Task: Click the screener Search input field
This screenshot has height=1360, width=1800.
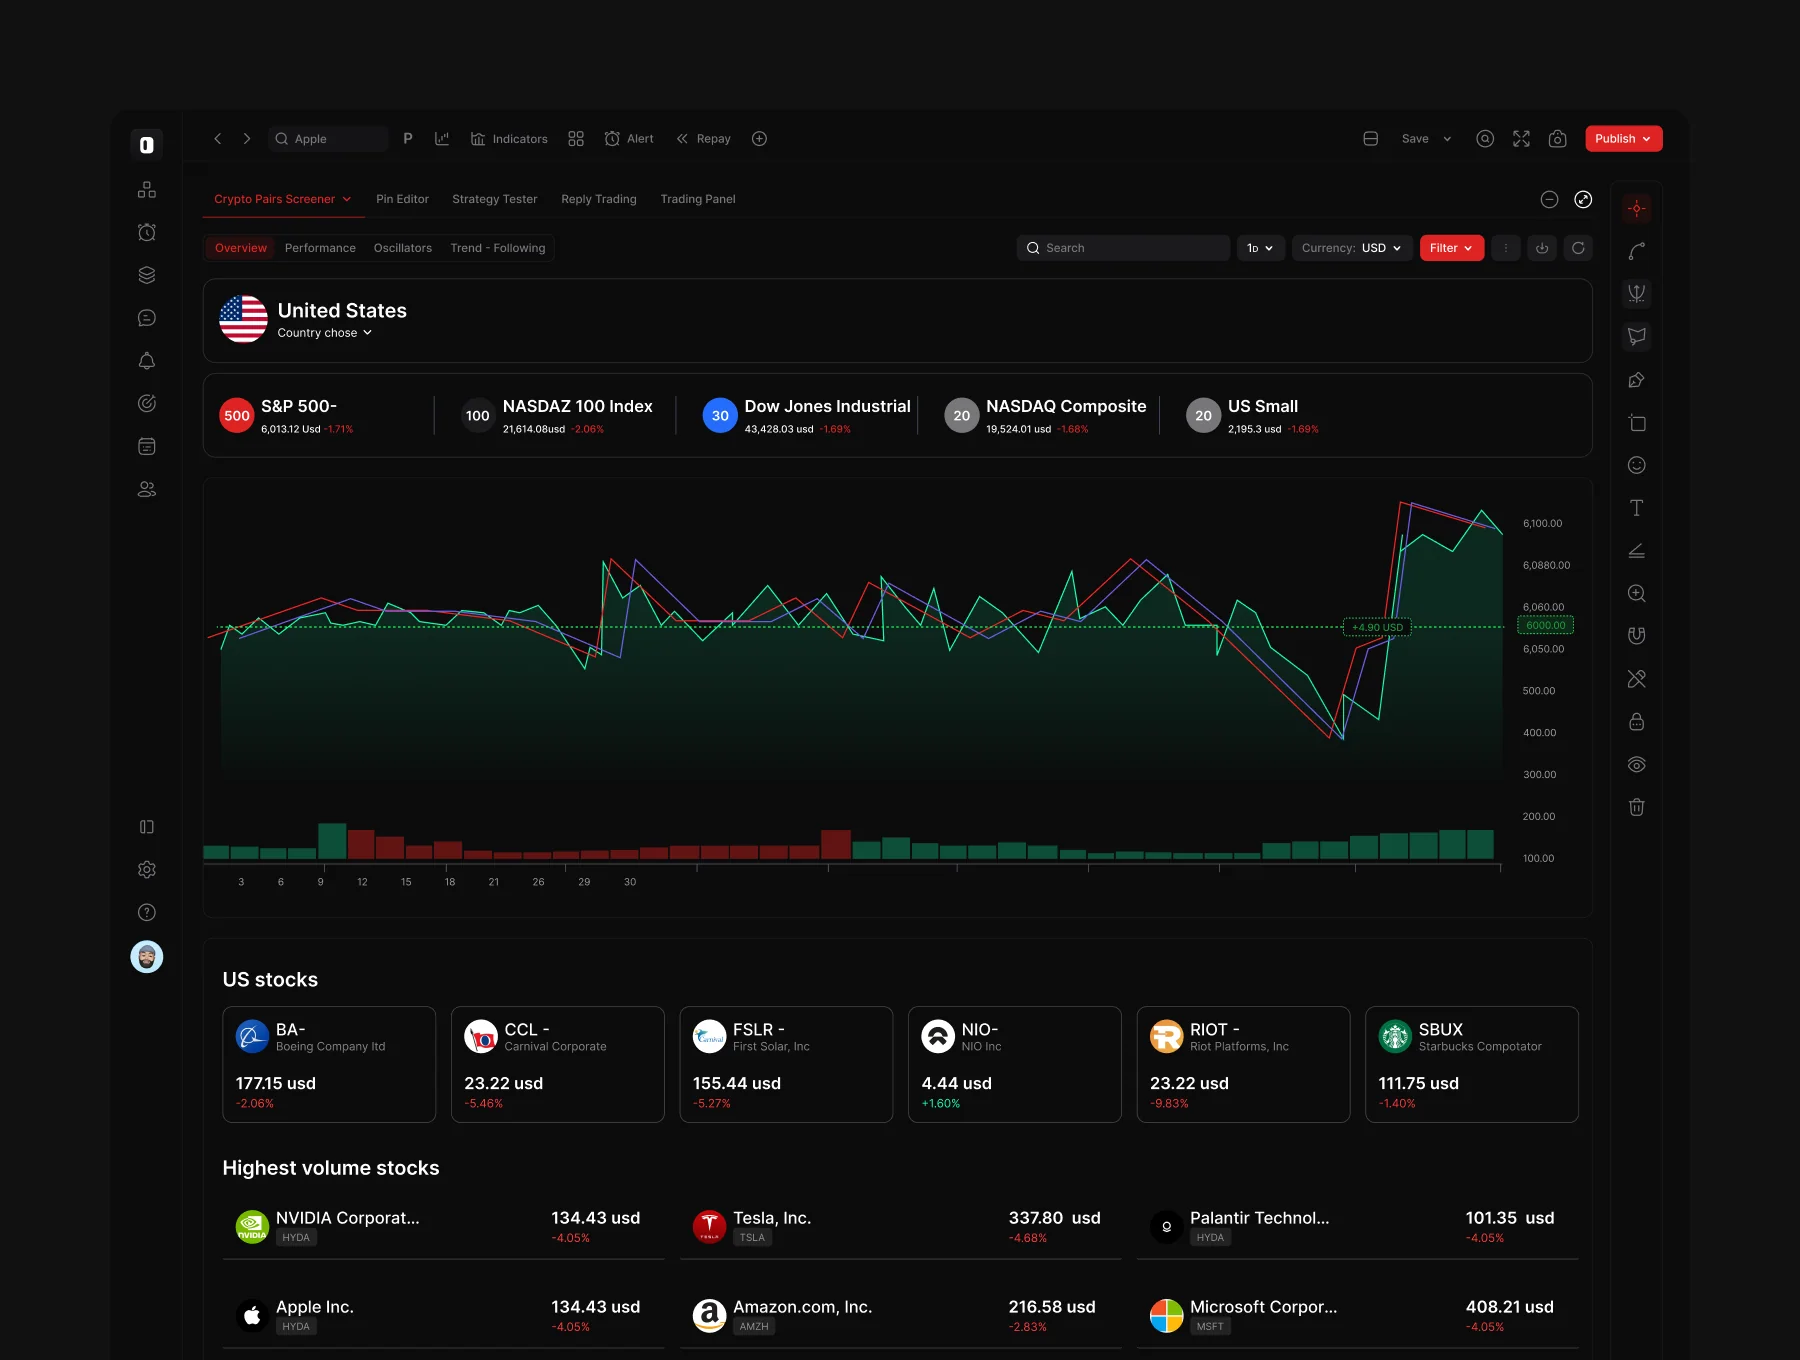Action: (1124, 248)
